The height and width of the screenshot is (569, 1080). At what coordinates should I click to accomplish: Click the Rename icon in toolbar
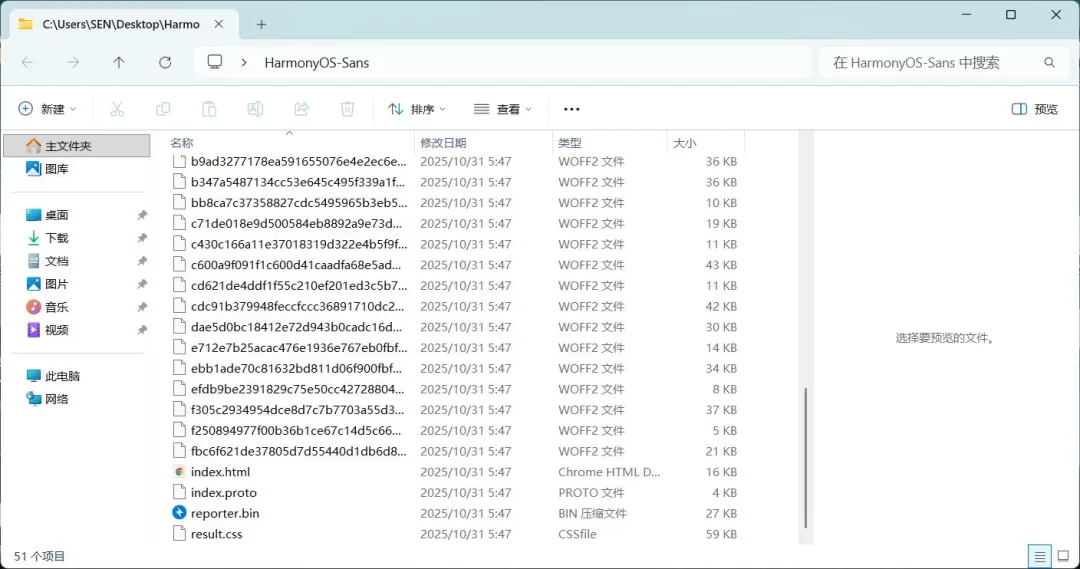(255, 109)
